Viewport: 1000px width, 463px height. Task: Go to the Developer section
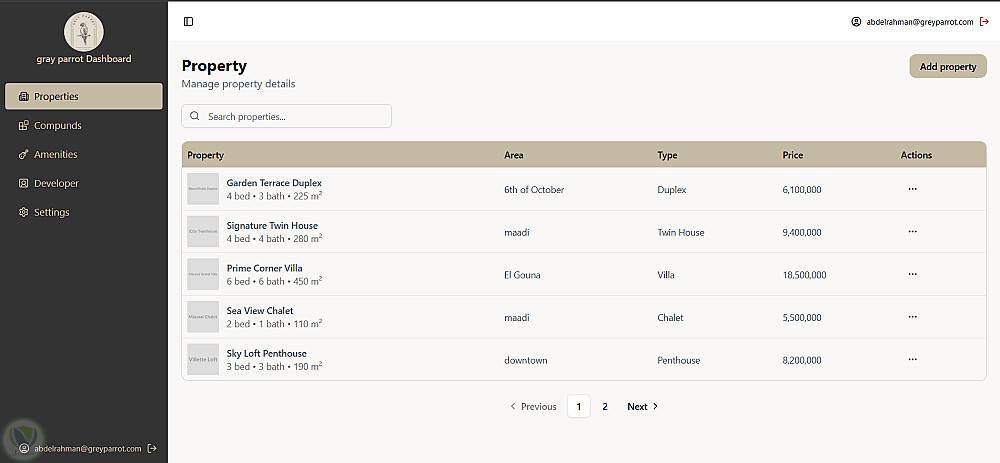[x=56, y=184]
